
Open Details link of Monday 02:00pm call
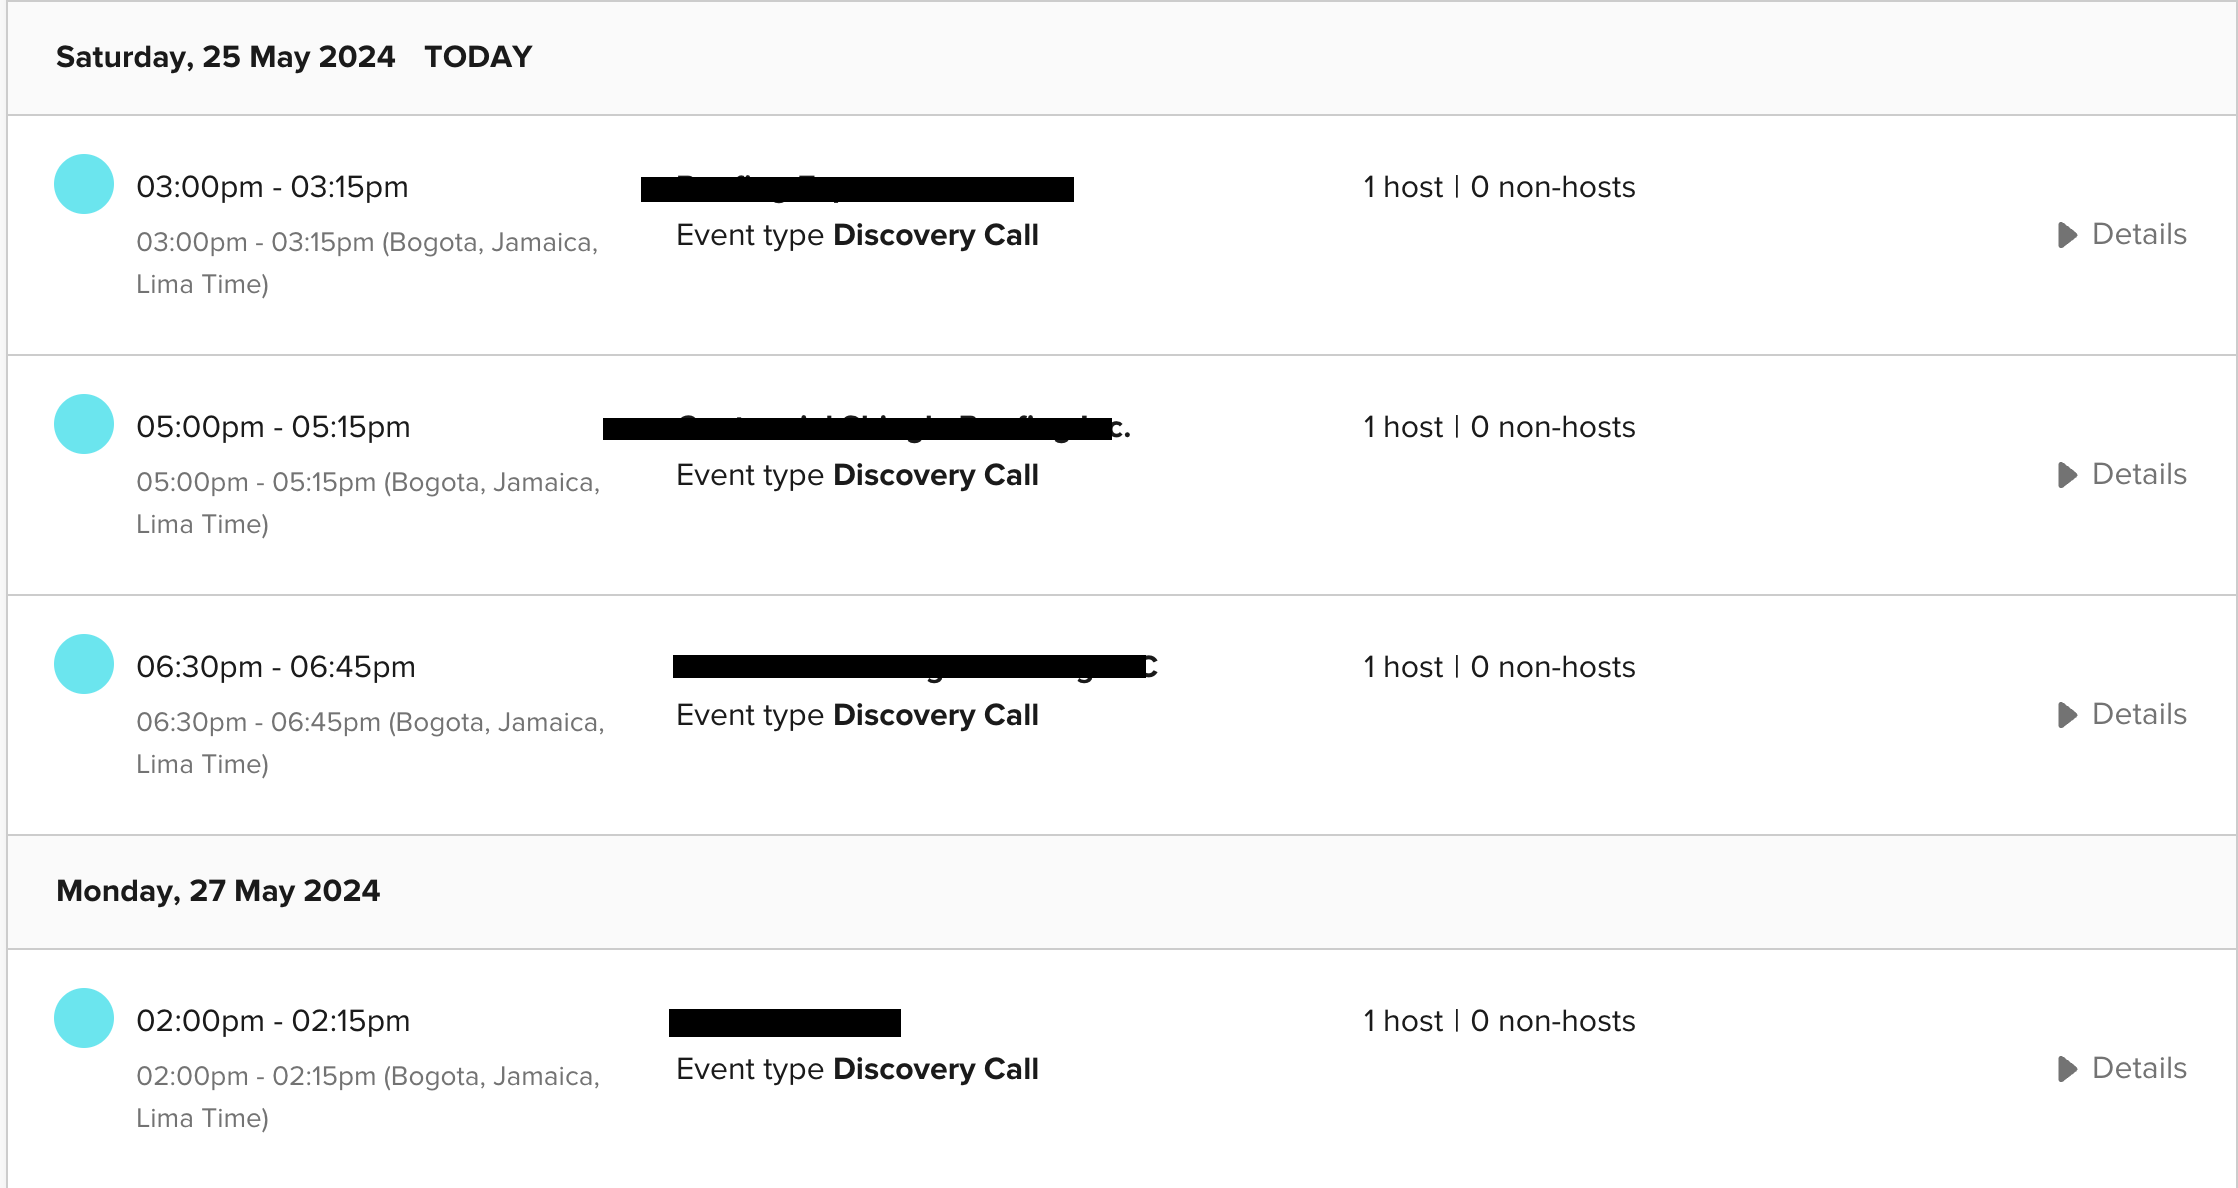click(2139, 1068)
